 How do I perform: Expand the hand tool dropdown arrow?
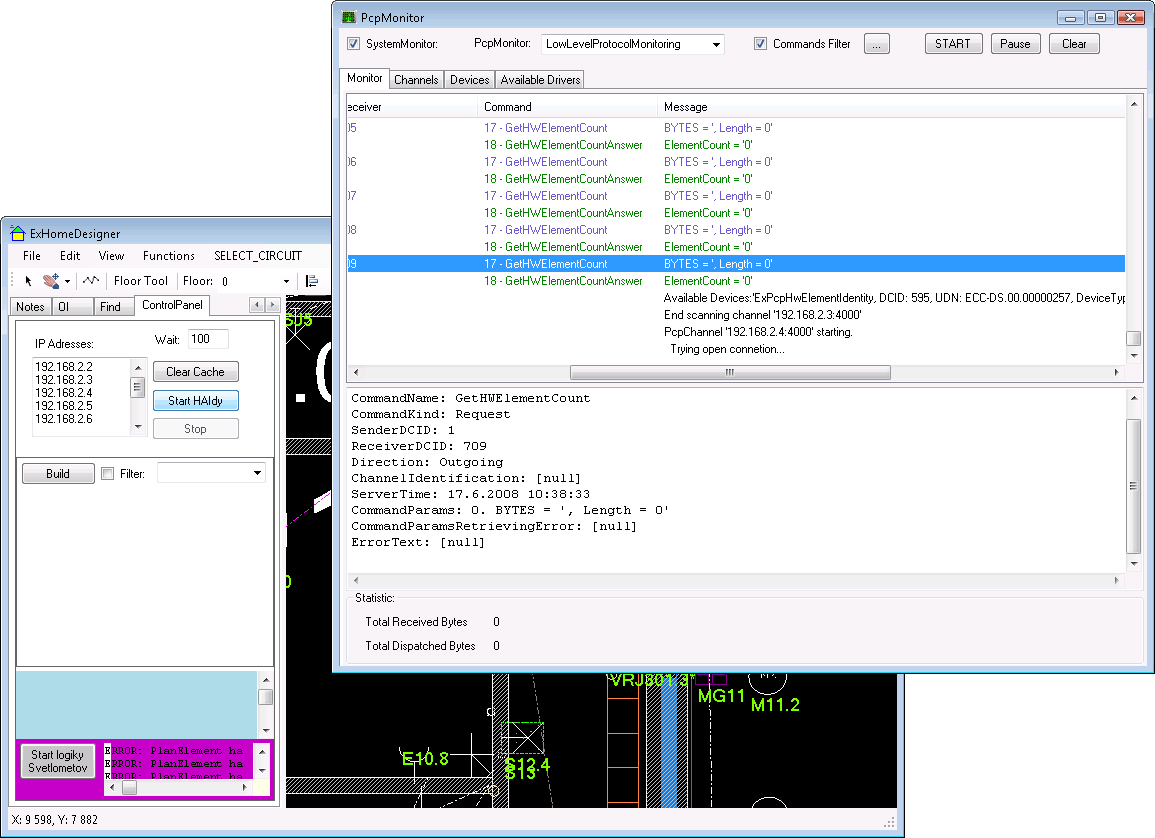[x=67, y=281]
